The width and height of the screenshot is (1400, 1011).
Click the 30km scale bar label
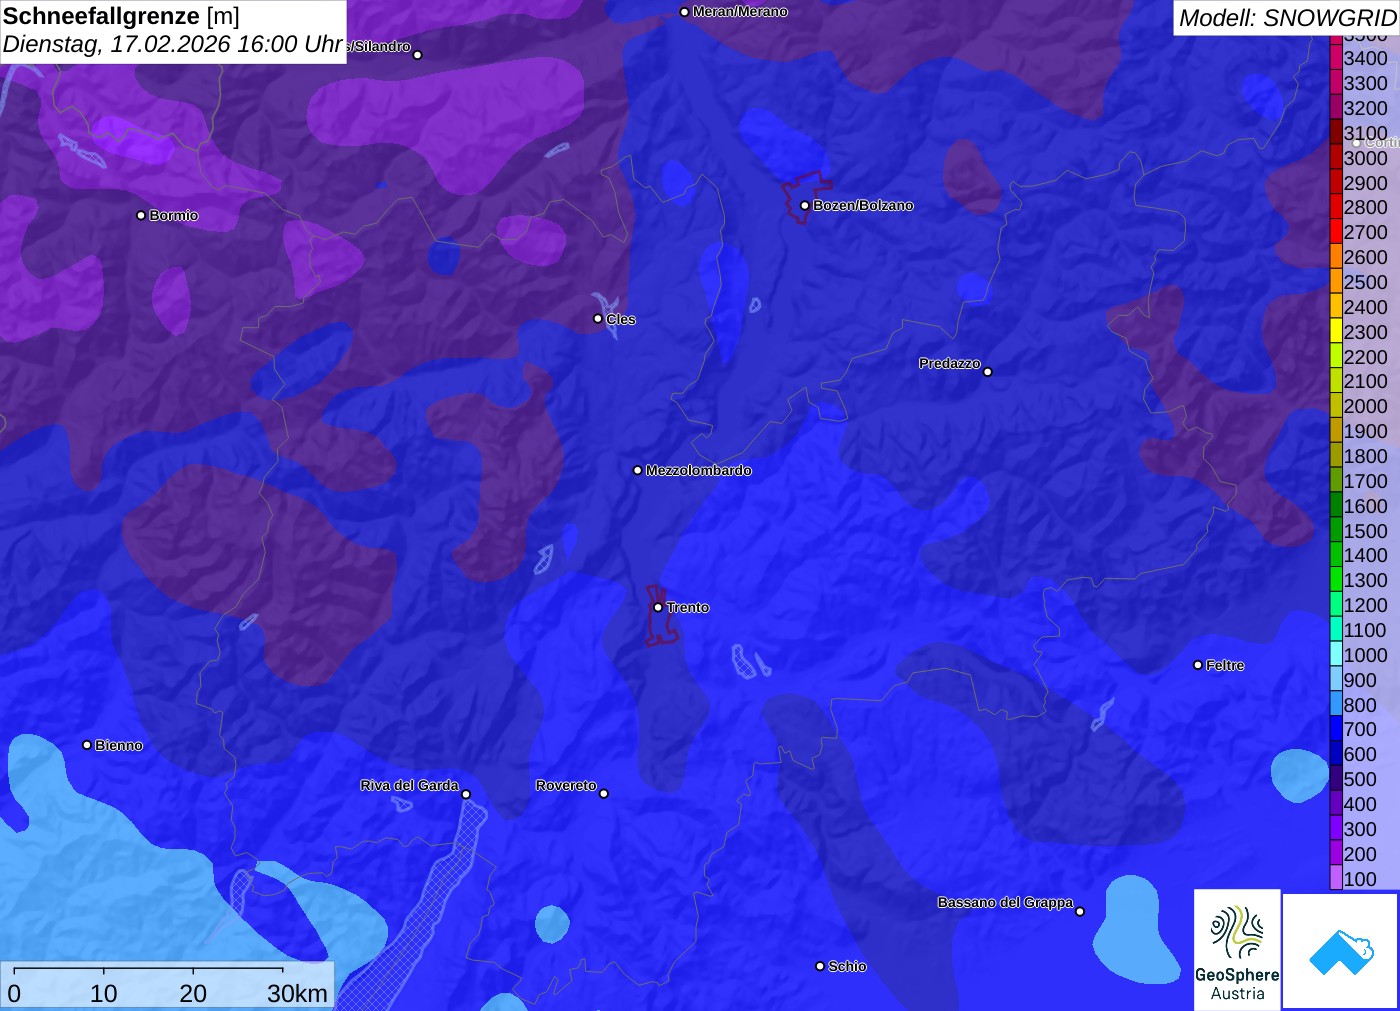click(297, 993)
